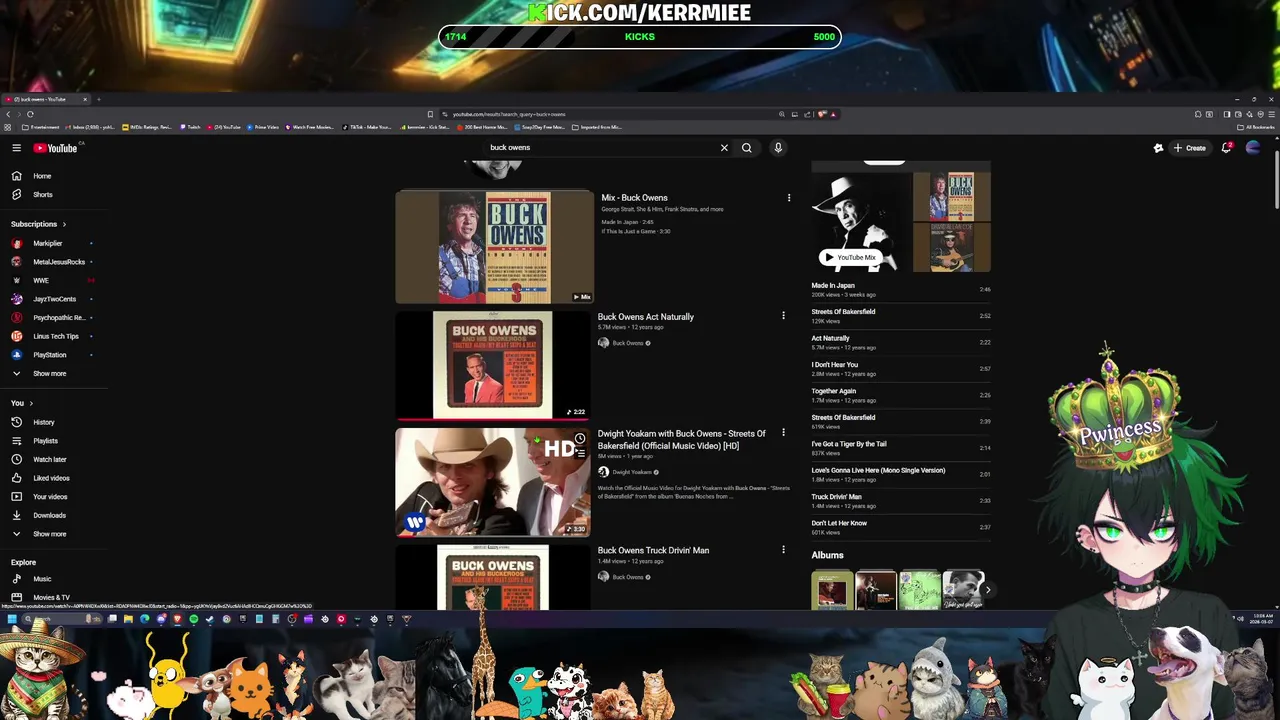
Task: Reload the page with the browser refresh icon
Action: tap(30, 114)
